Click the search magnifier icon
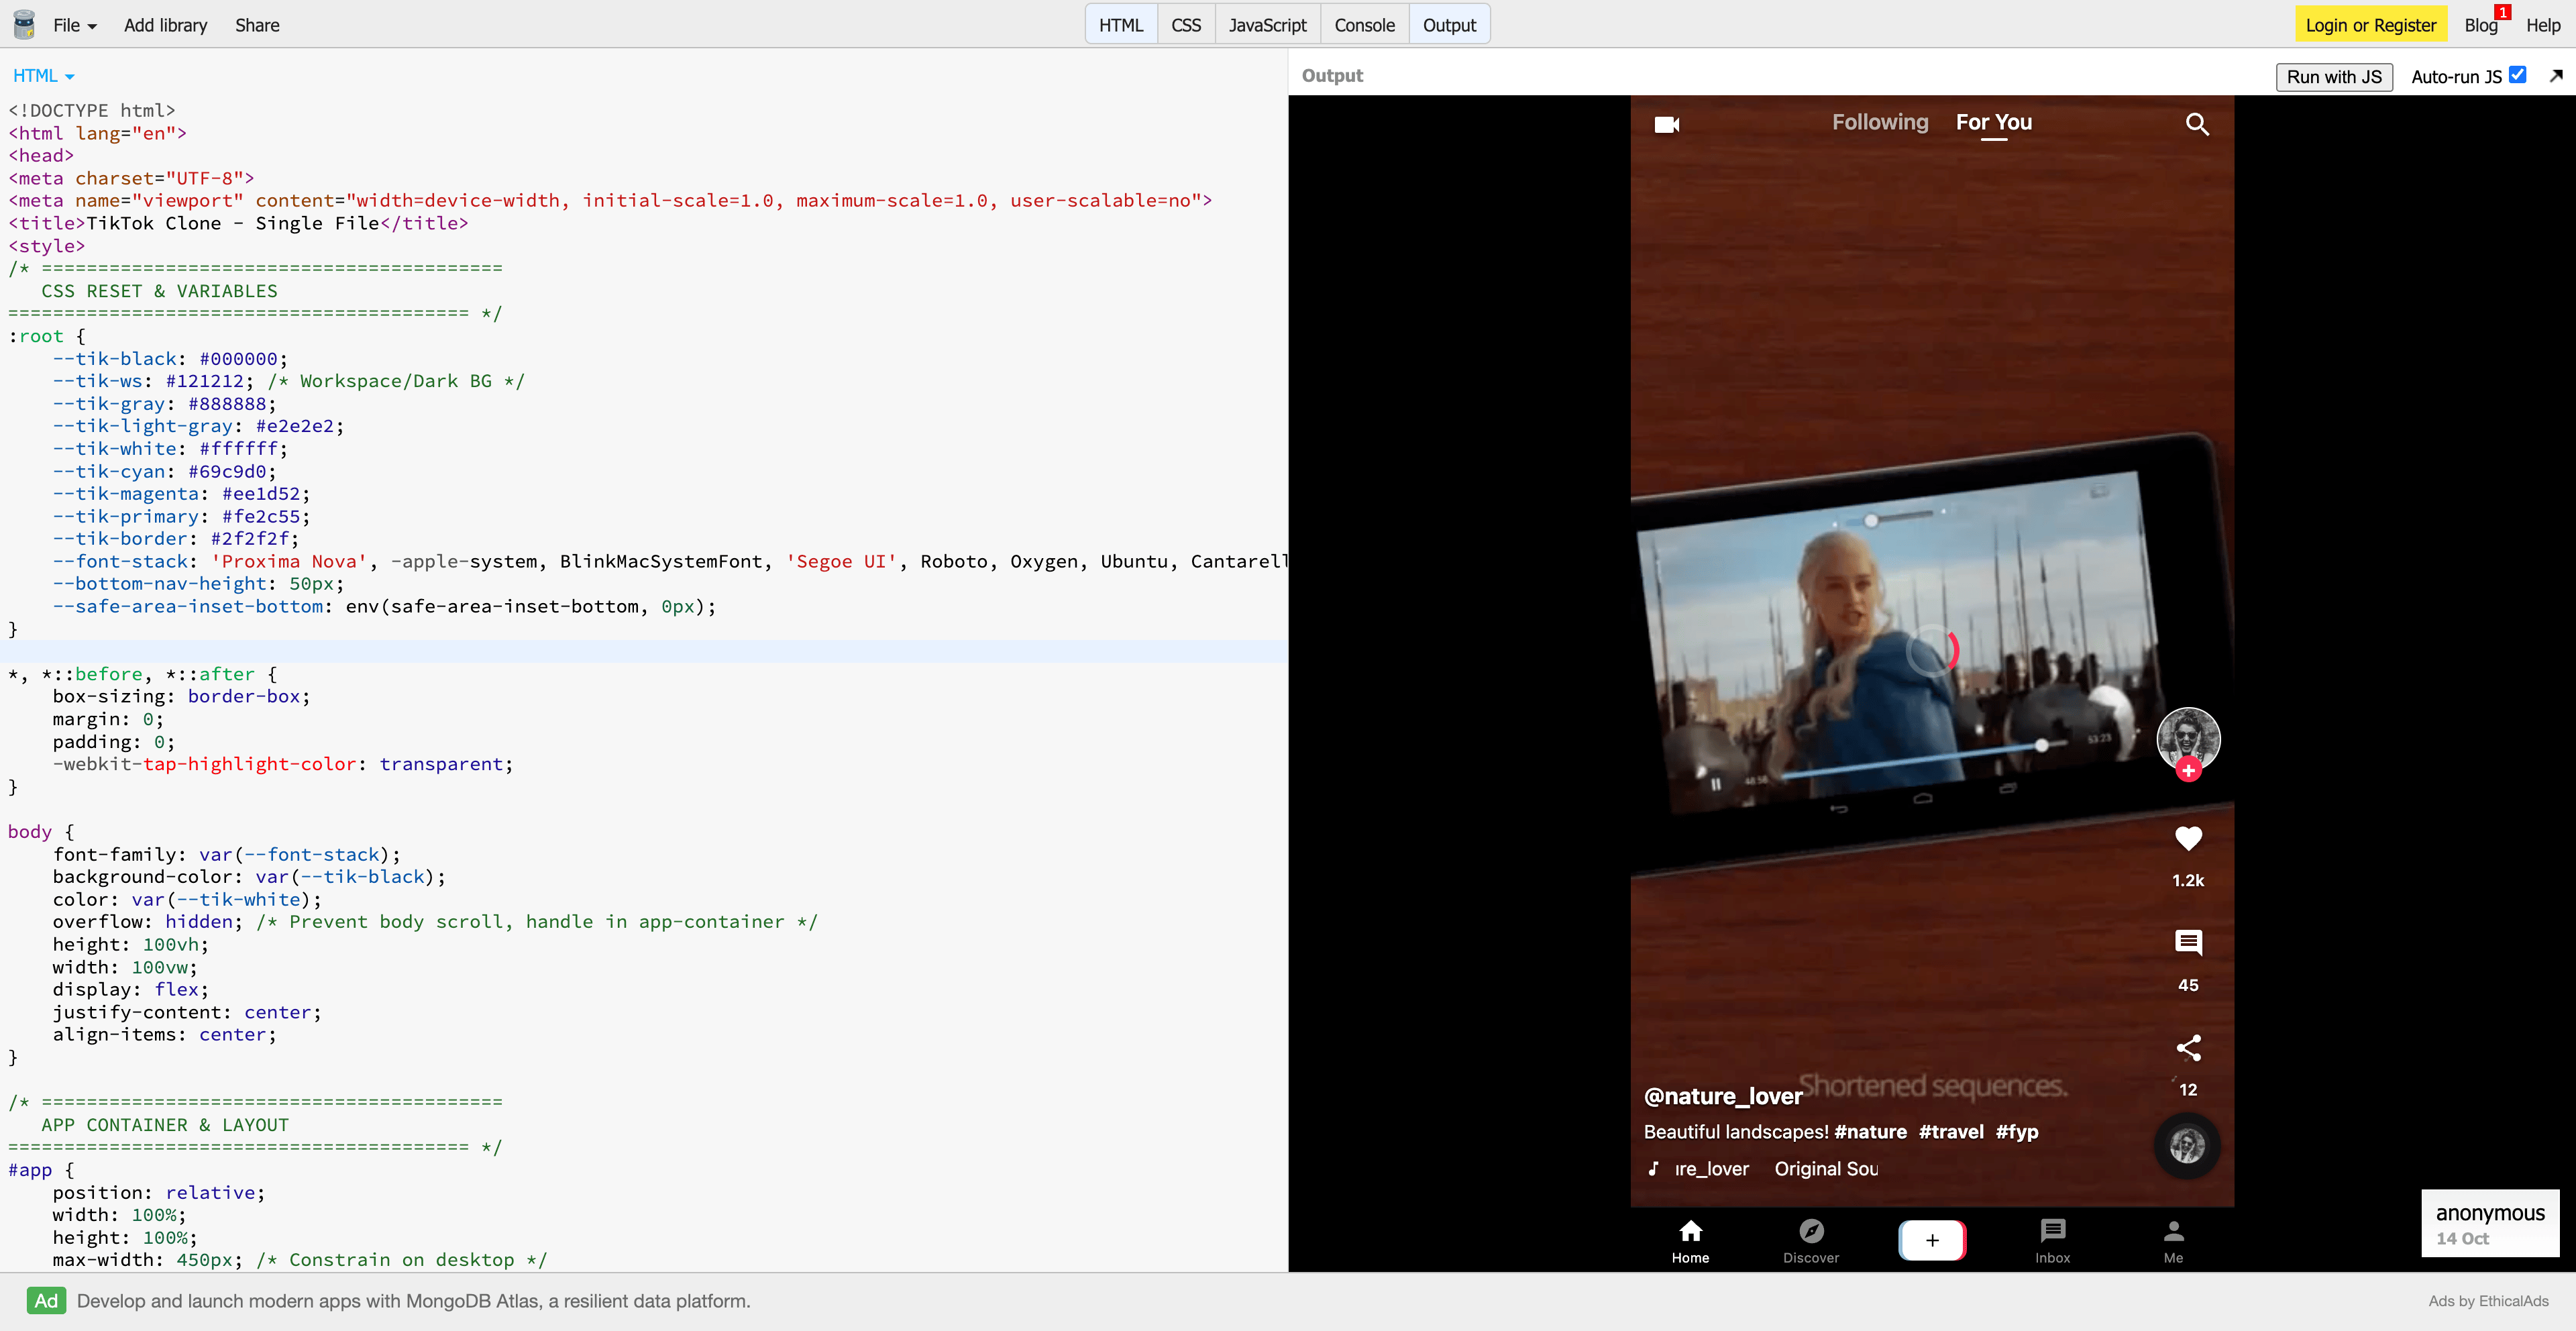The image size is (2576, 1331). (x=2196, y=124)
